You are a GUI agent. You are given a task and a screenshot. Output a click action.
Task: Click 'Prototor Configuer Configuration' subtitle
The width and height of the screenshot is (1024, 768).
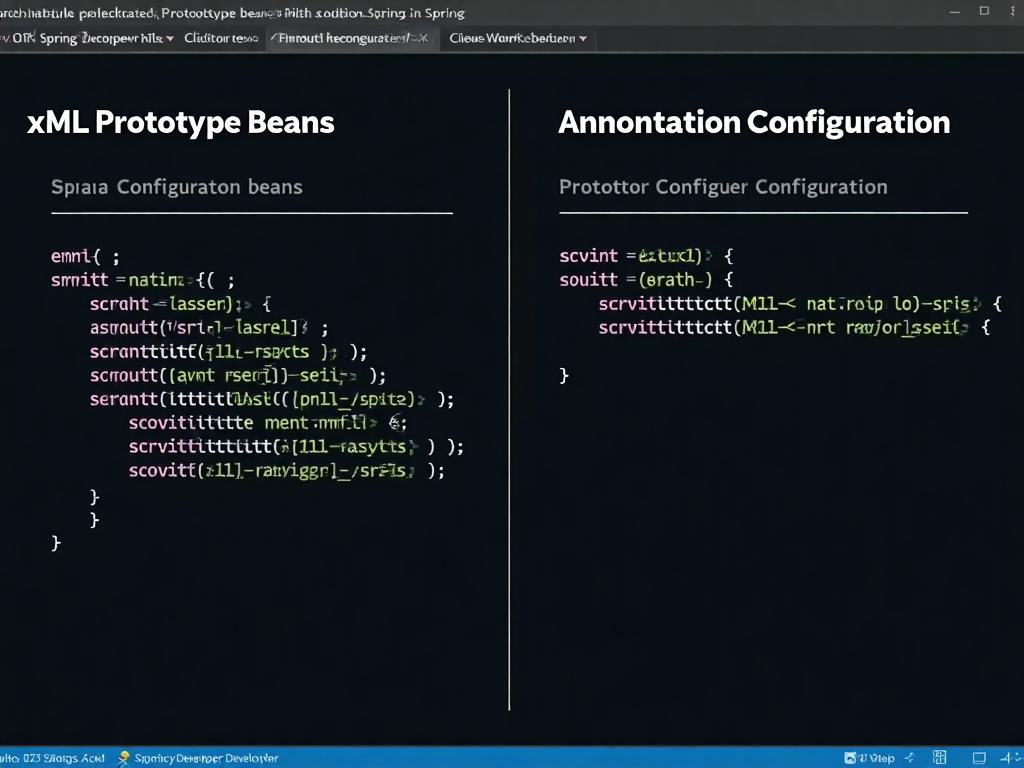[724, 187]
